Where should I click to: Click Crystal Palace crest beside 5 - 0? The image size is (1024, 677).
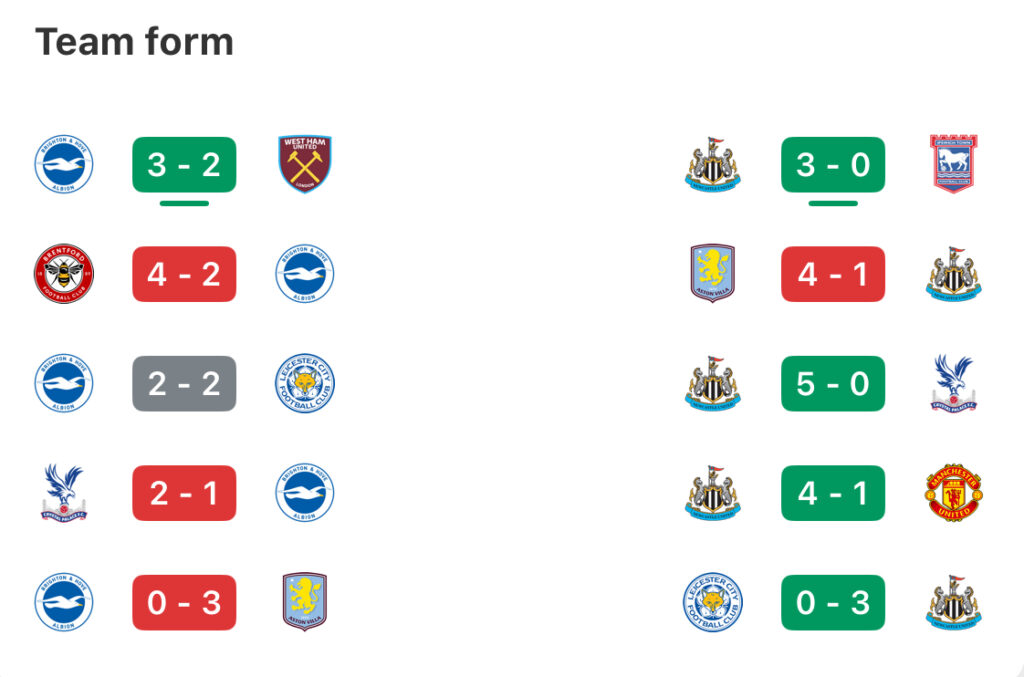tap(953, 383)
